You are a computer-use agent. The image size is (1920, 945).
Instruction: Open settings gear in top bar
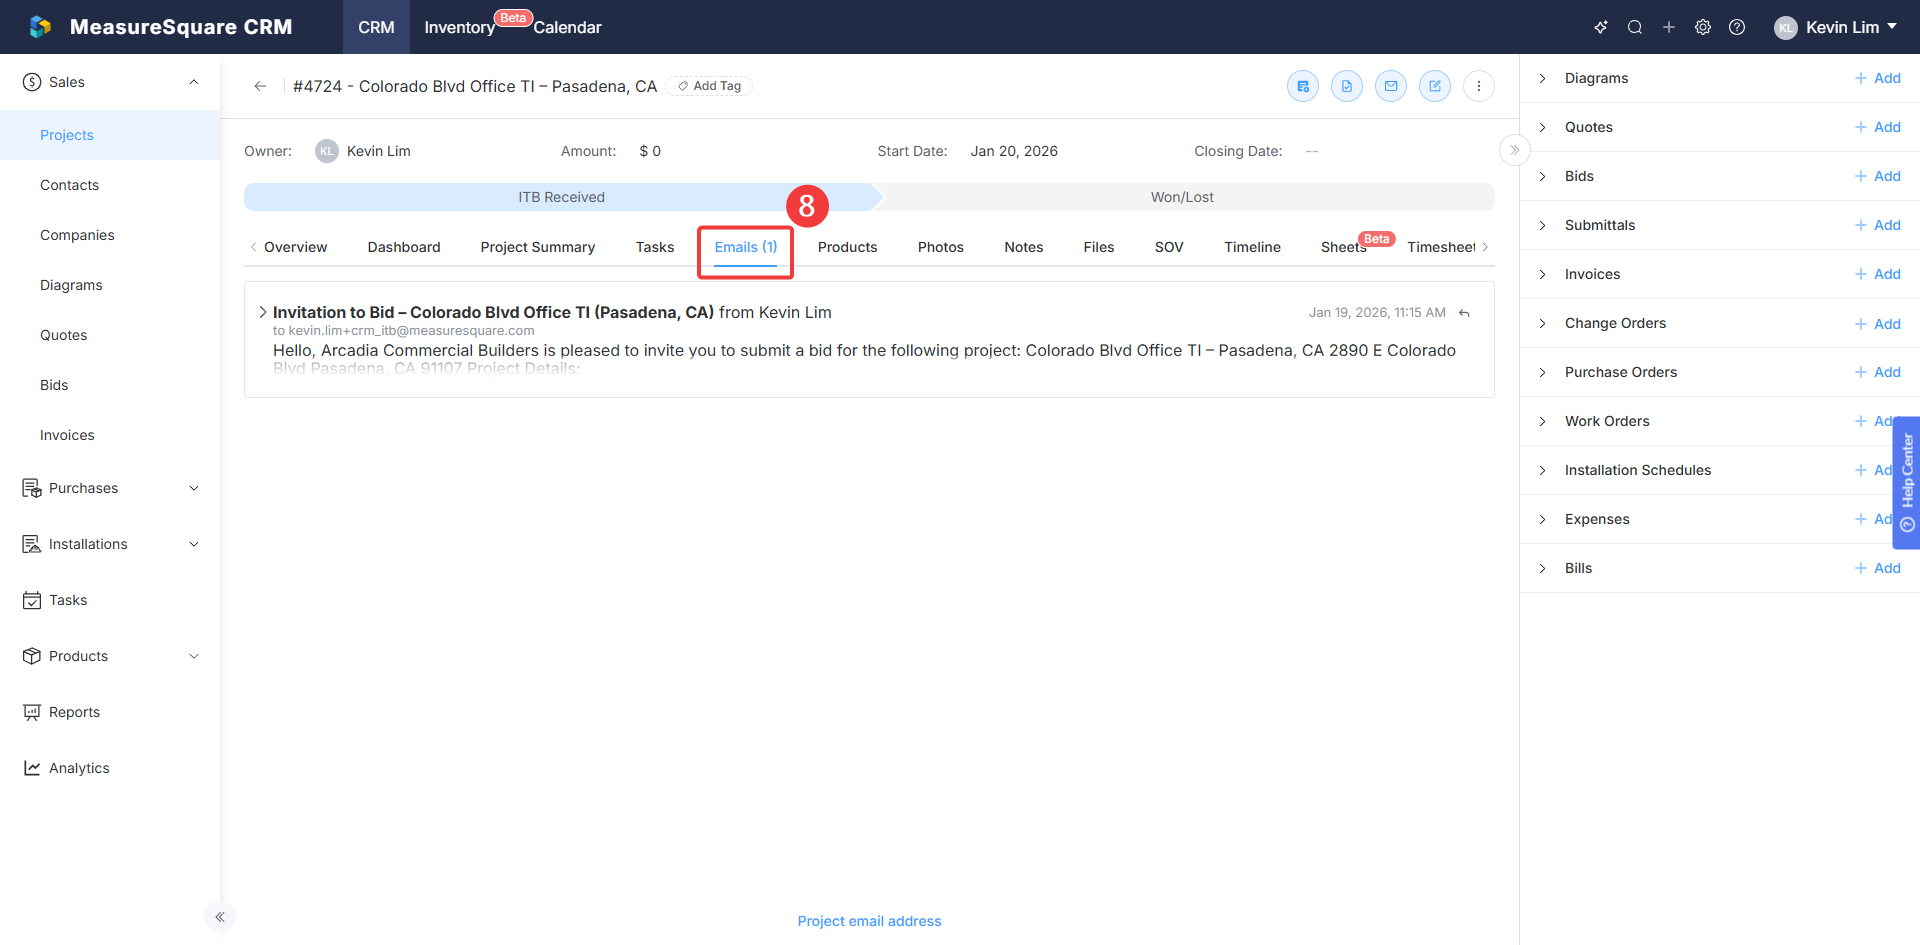coord(1703,27)
